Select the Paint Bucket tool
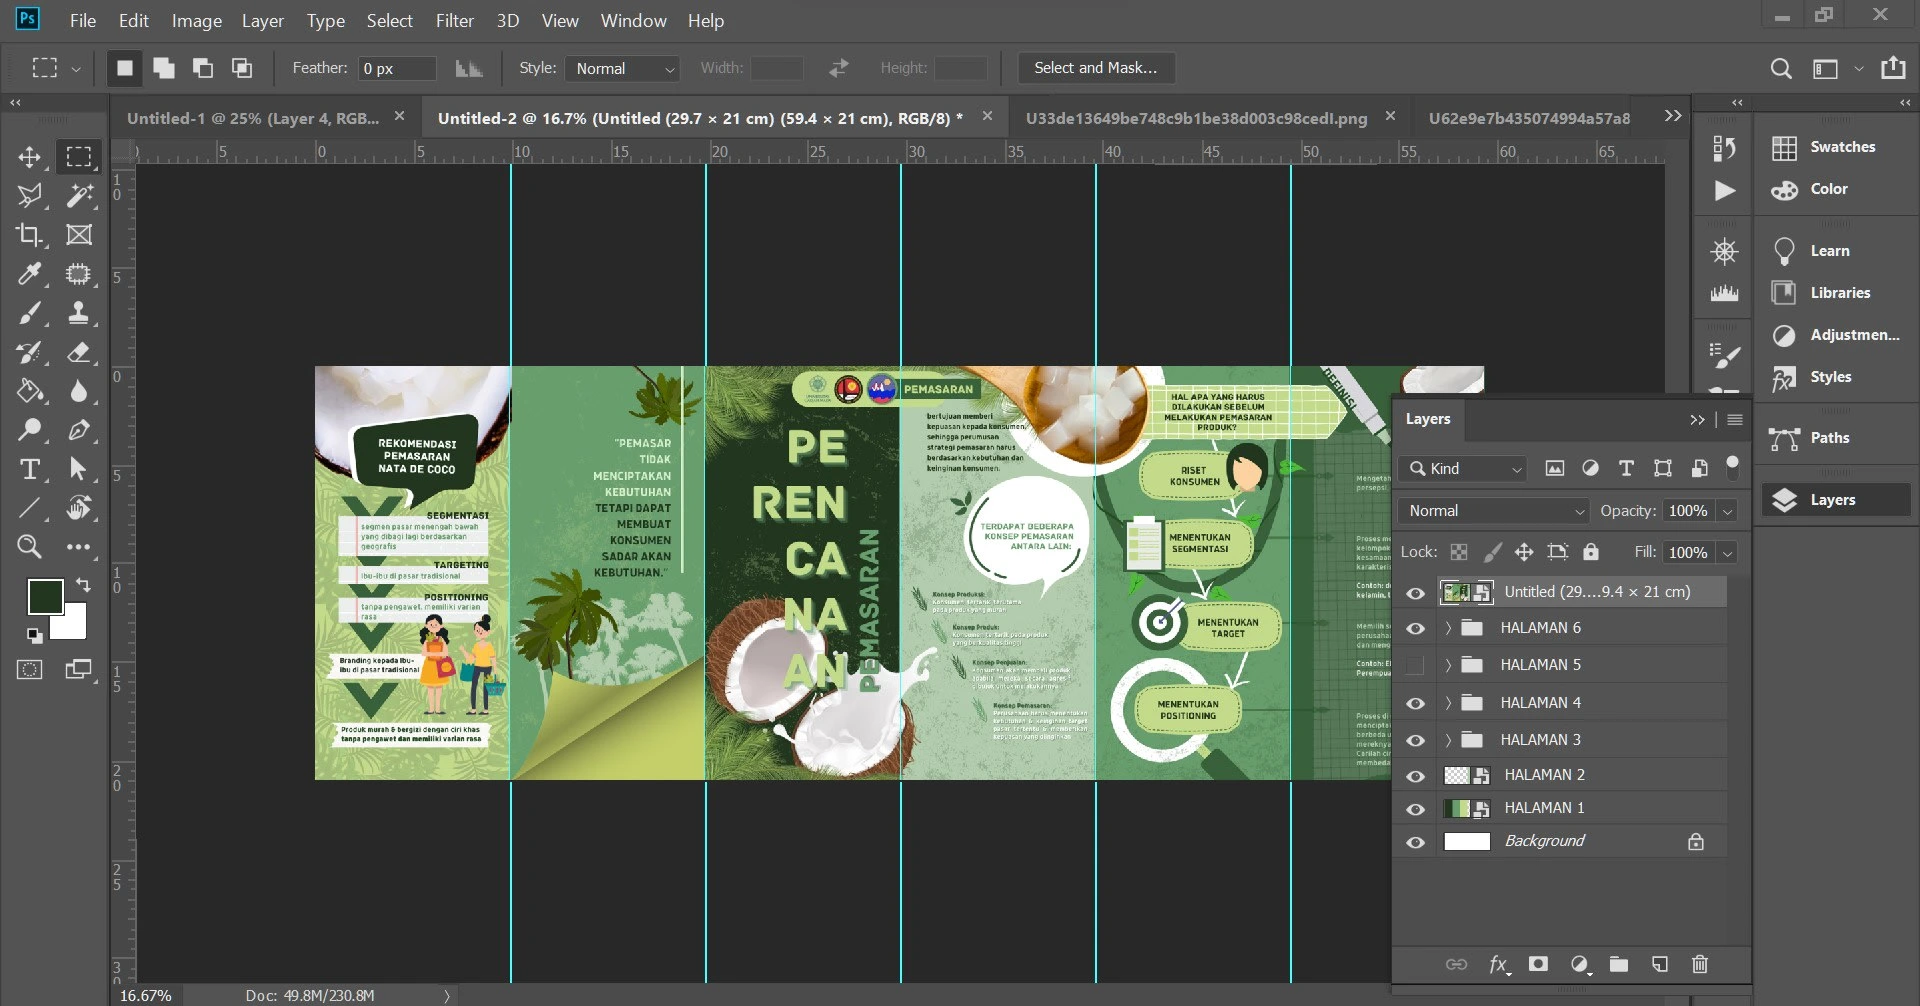 pyautogui.click(x=29, y=391)
